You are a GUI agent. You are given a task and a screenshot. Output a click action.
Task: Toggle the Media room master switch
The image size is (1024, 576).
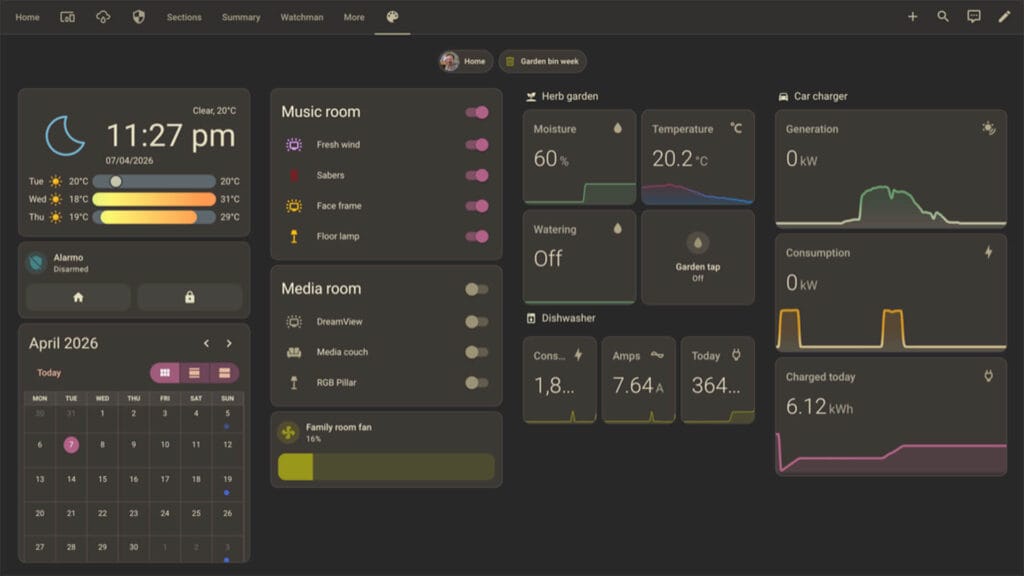coord(477,289)
